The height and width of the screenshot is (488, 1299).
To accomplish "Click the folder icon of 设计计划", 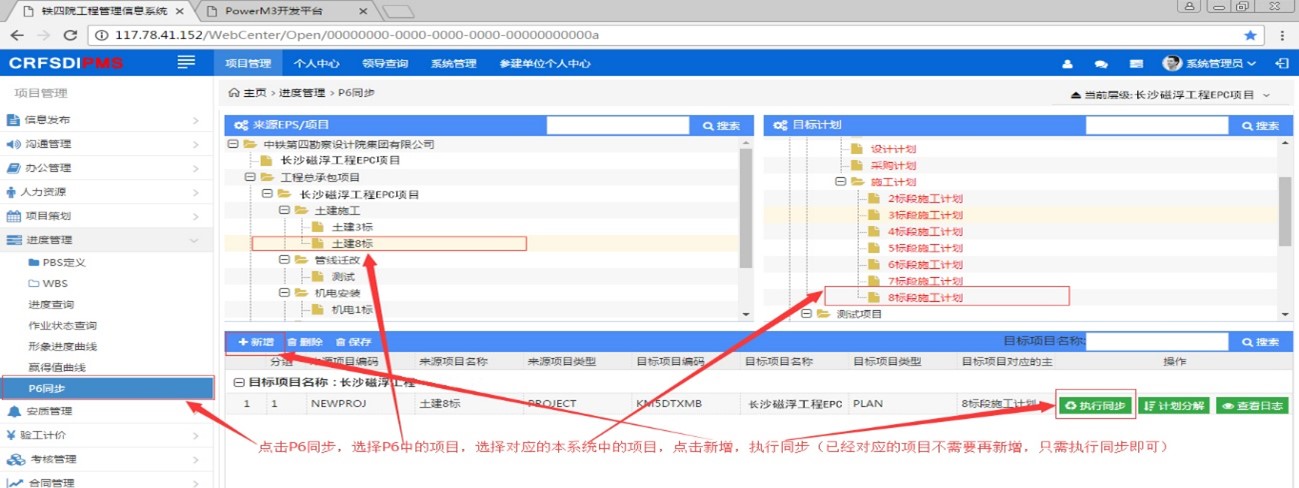I will point(856,149).
